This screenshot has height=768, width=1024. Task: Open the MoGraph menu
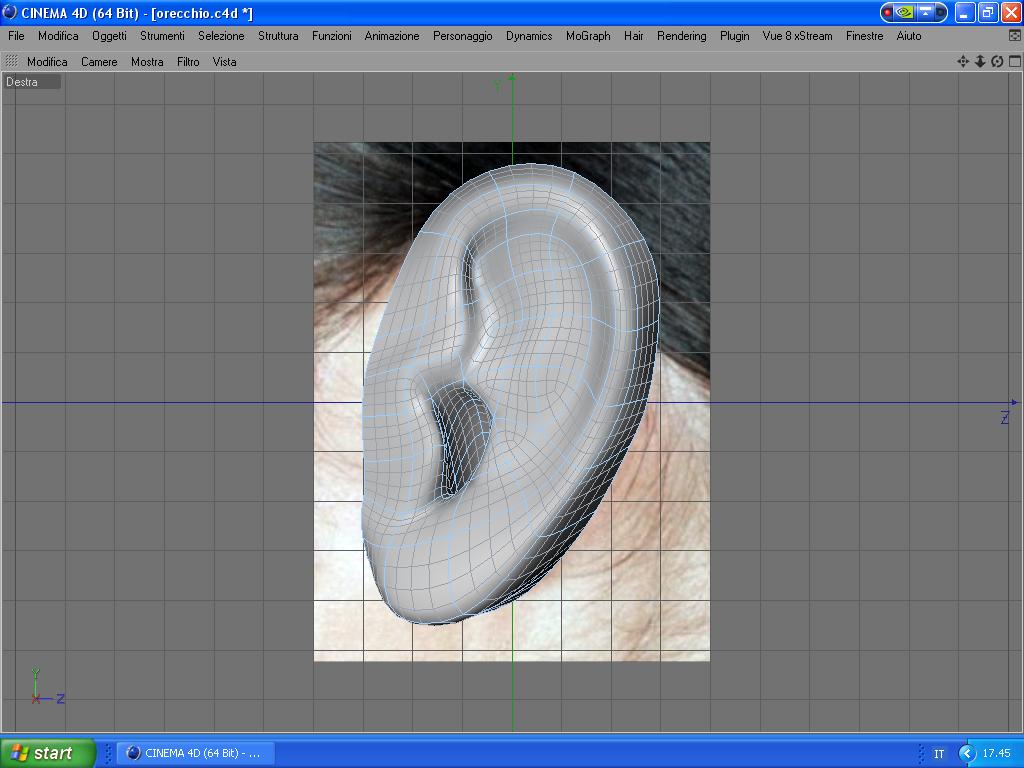pos(588,36)
